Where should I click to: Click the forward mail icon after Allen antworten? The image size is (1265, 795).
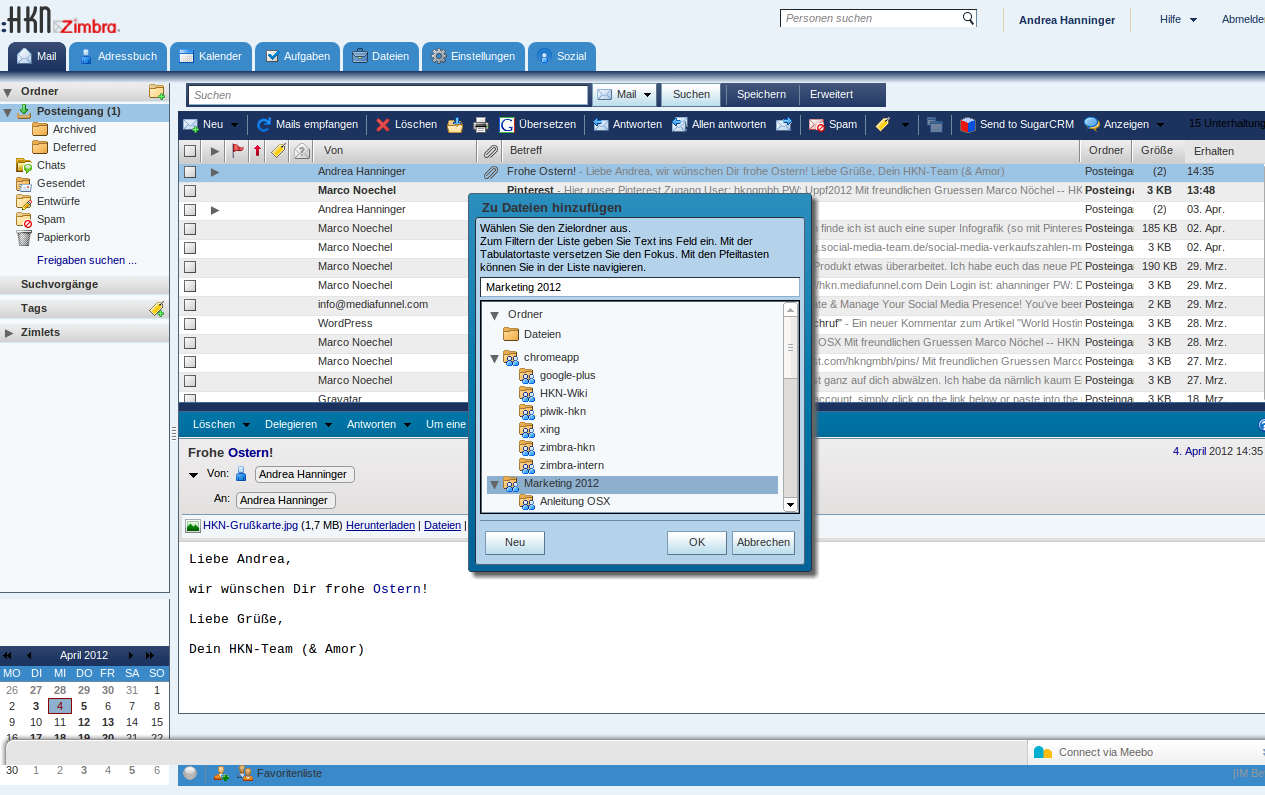[x=784, y=125]
